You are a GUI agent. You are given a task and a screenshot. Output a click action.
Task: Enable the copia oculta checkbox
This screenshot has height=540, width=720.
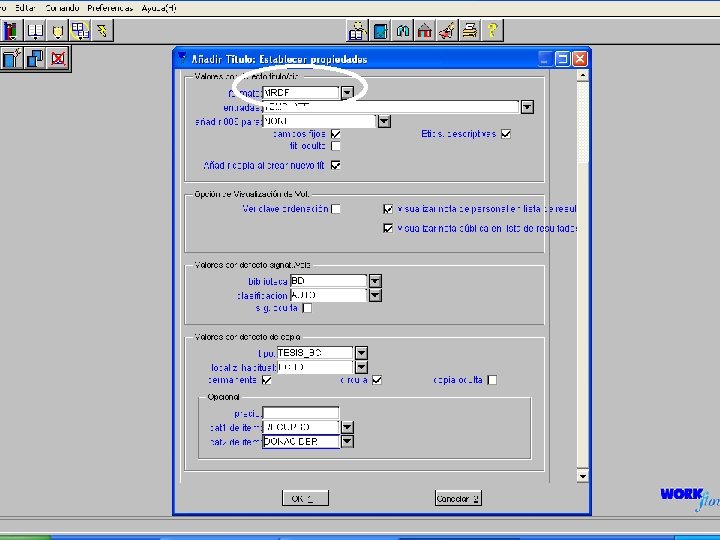pos(492,380)
